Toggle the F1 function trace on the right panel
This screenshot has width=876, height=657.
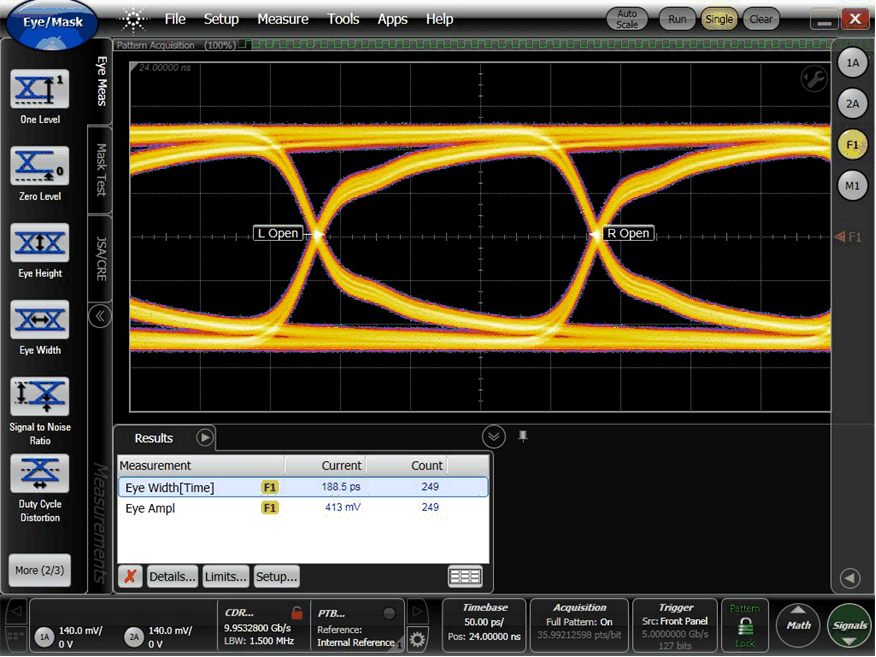[851, 144]
